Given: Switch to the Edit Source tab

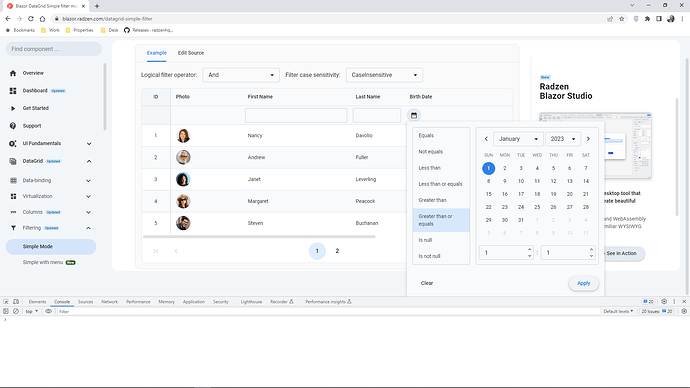Looking at the screenshot, I should point(191,53).
